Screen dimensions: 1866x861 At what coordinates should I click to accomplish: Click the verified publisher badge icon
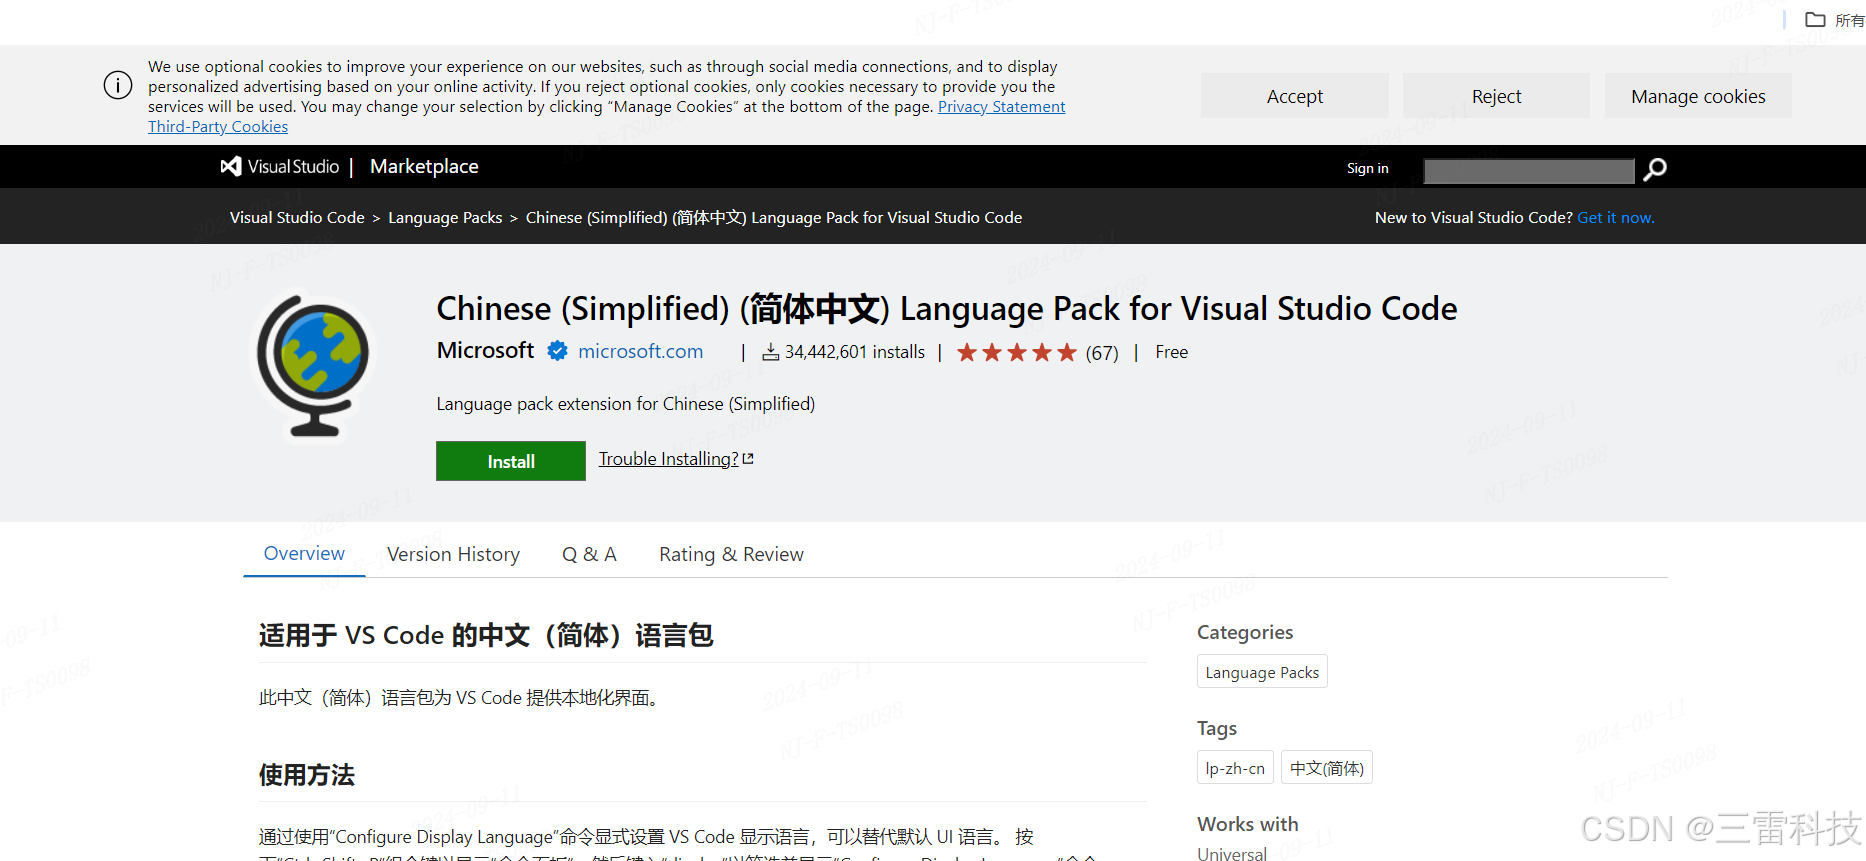tap(558, 351)
